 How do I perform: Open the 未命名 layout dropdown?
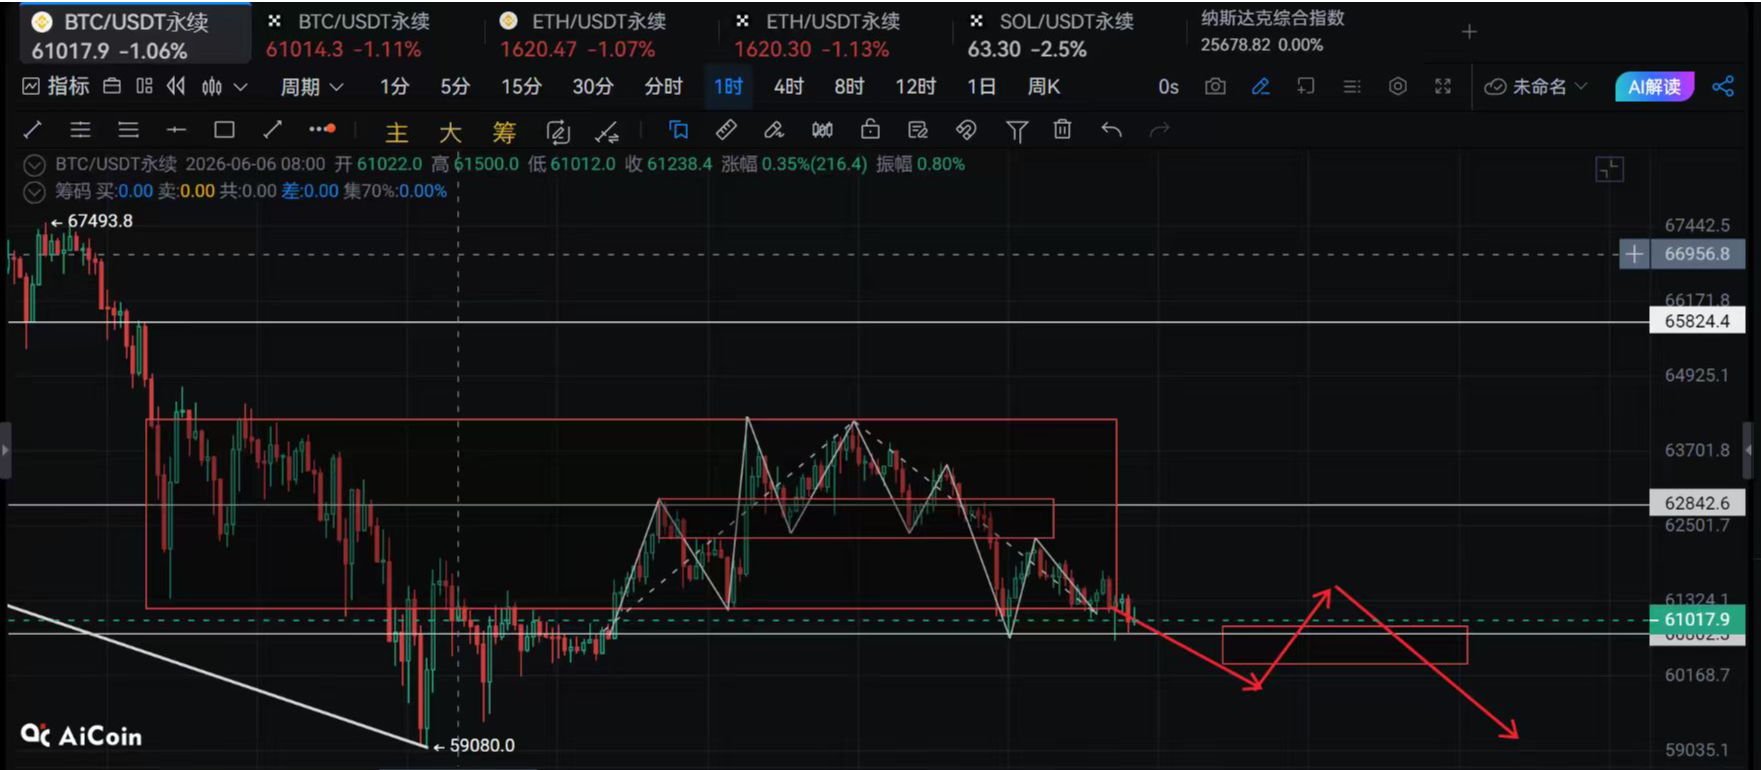[x=1537, y=87]
